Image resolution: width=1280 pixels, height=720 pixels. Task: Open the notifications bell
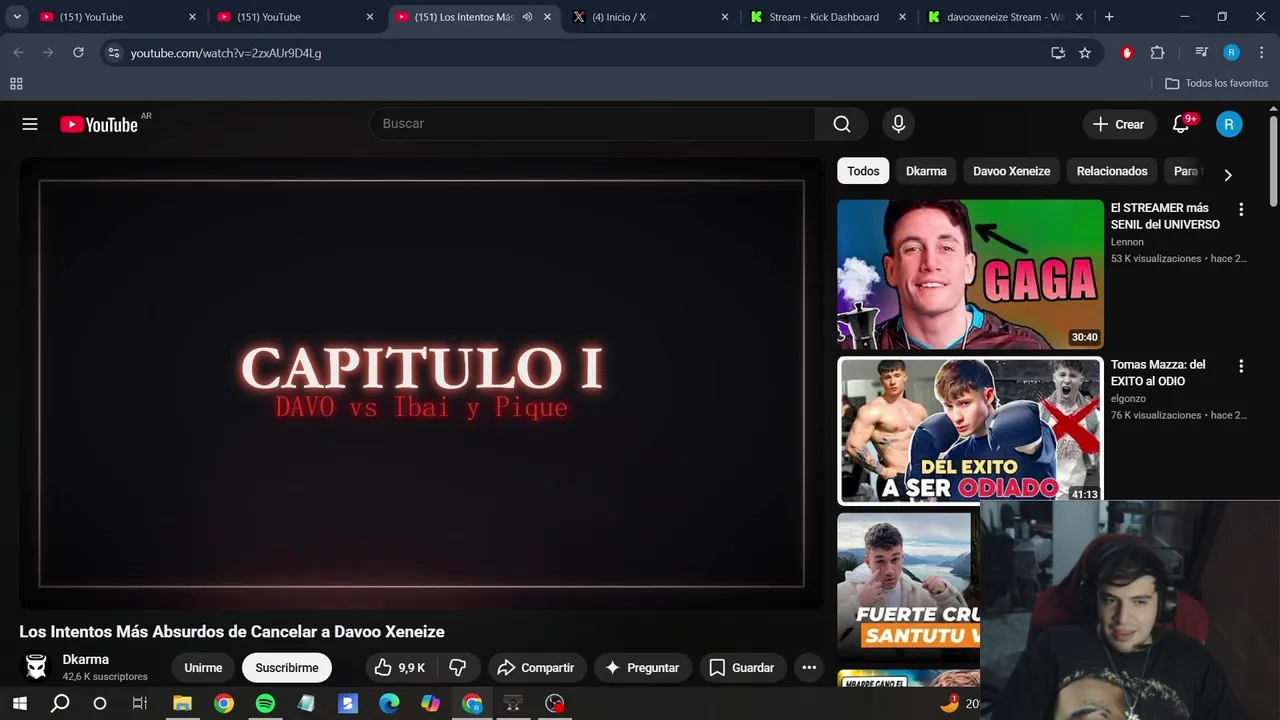coord(1181,124)
